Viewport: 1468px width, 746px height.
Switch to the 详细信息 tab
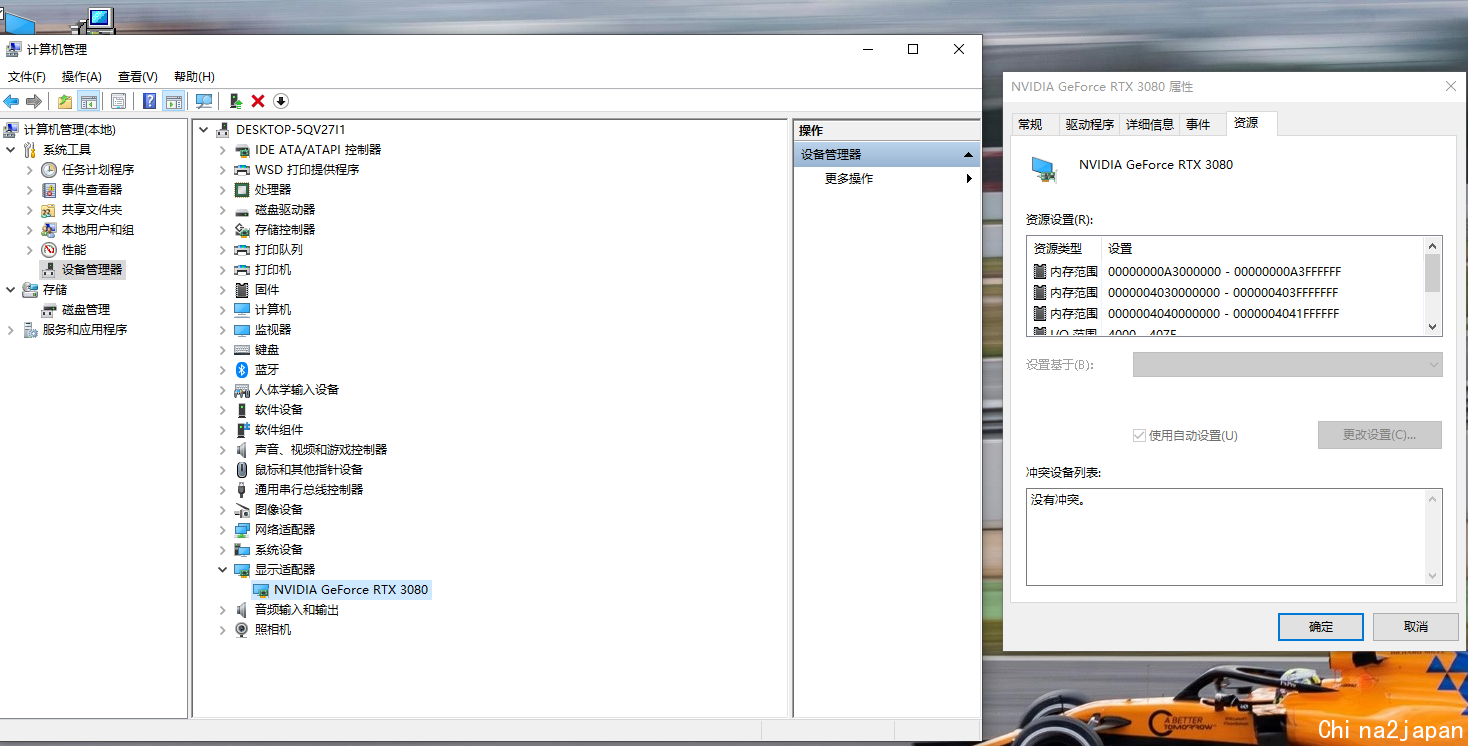pos(1150,124)
